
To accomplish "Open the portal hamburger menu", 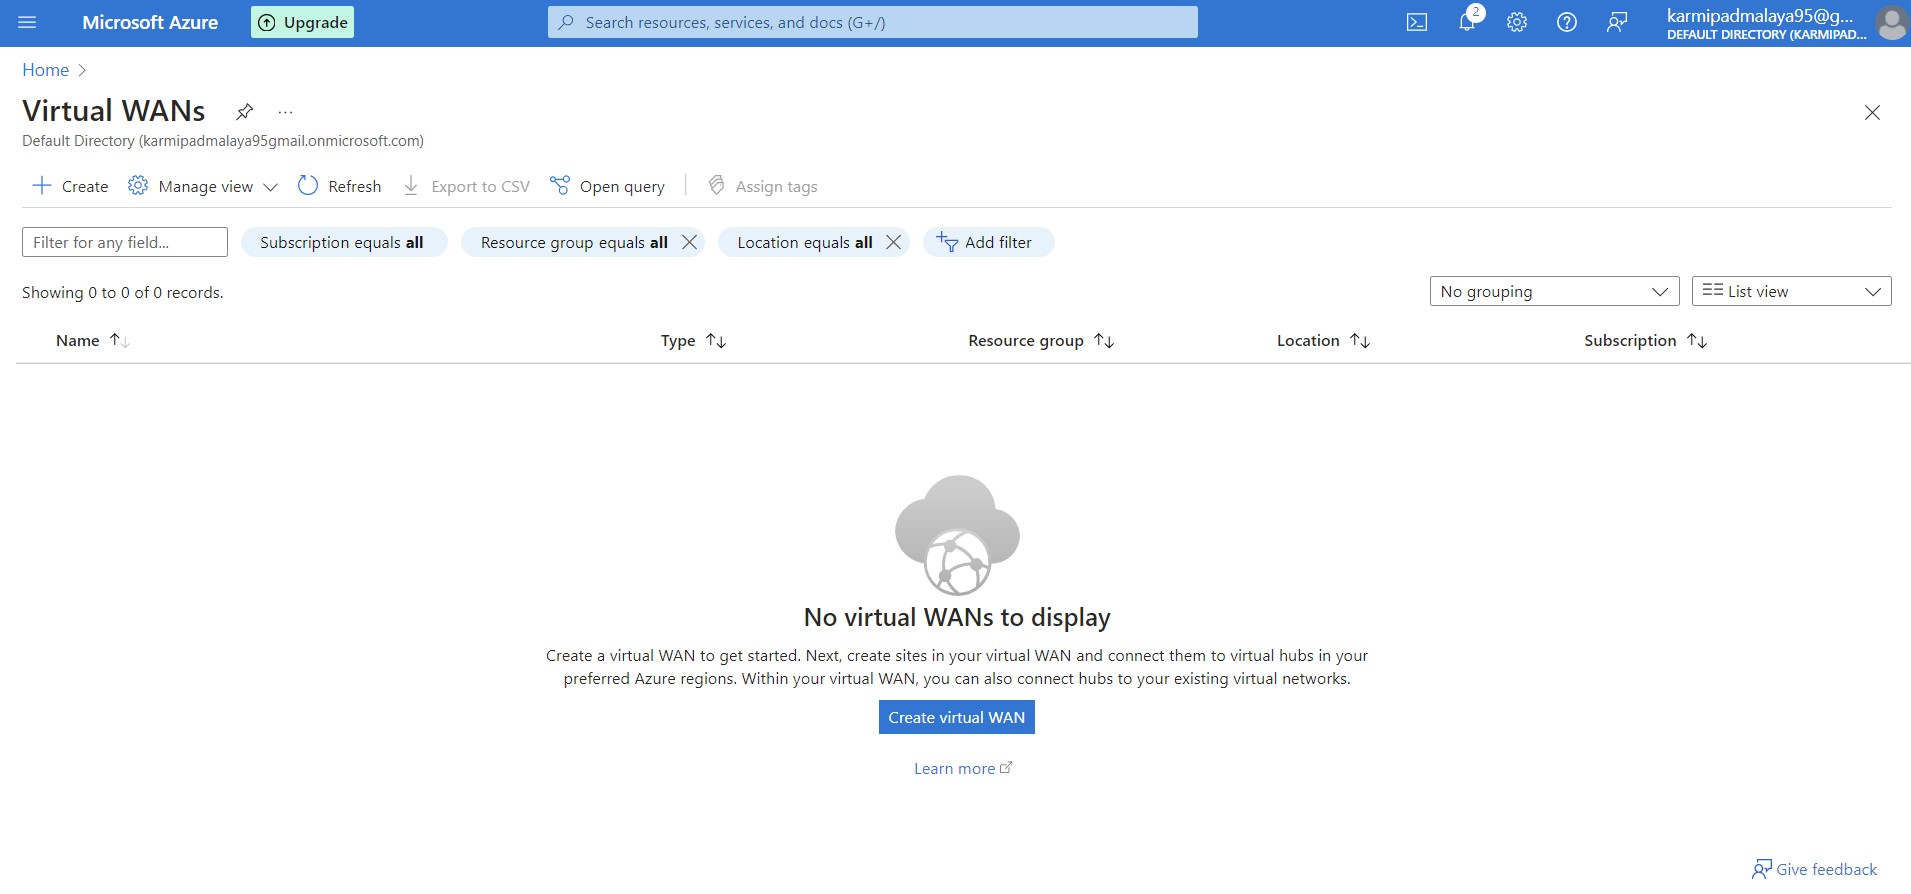I will pyautogui.click(x=27, y=22).
